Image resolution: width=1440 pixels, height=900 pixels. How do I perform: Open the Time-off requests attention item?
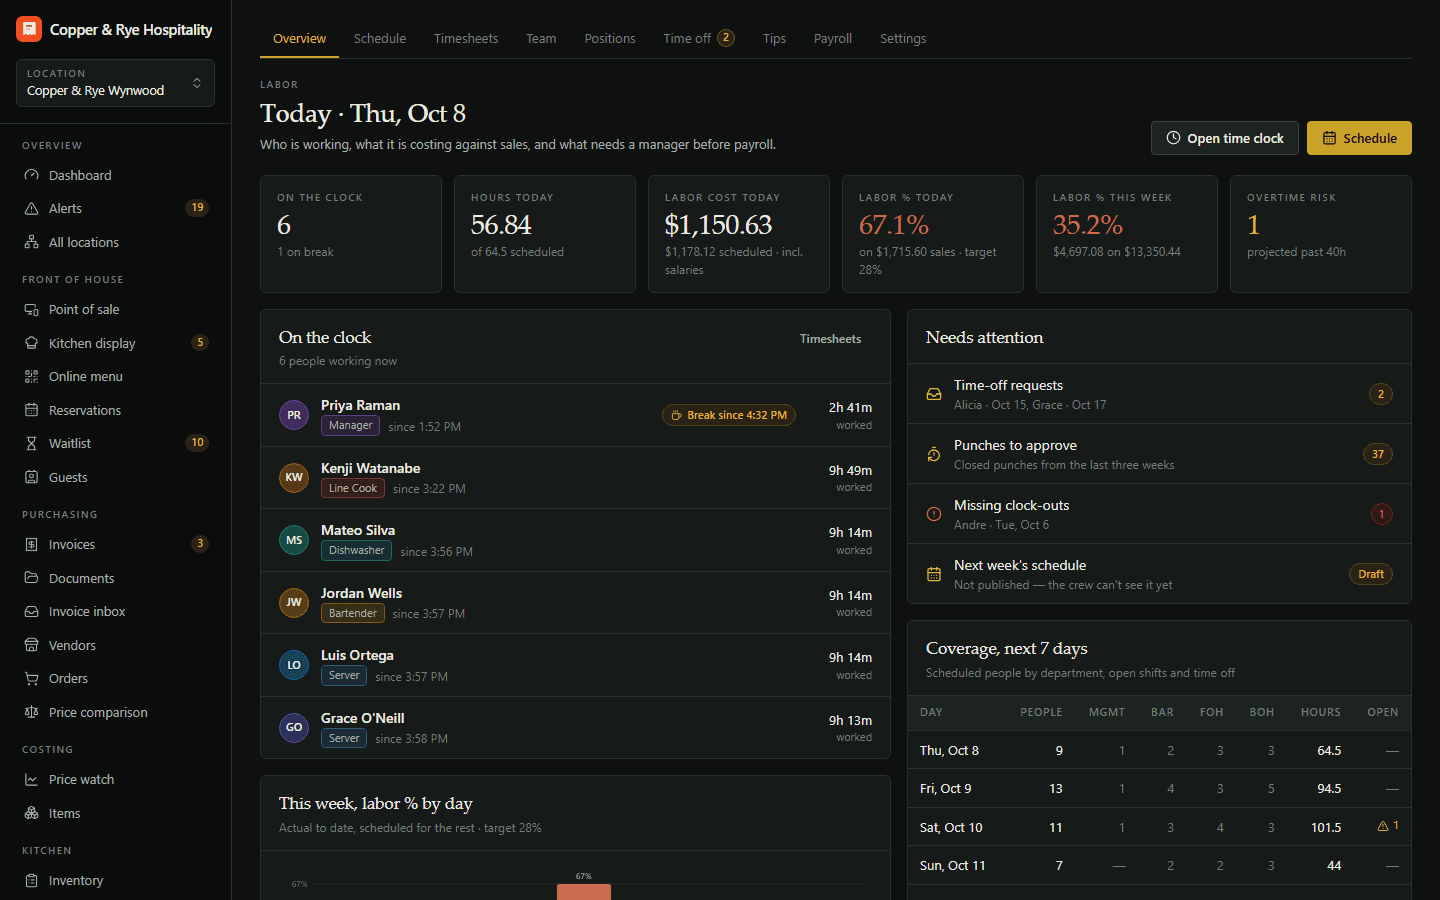[1159, 394]
